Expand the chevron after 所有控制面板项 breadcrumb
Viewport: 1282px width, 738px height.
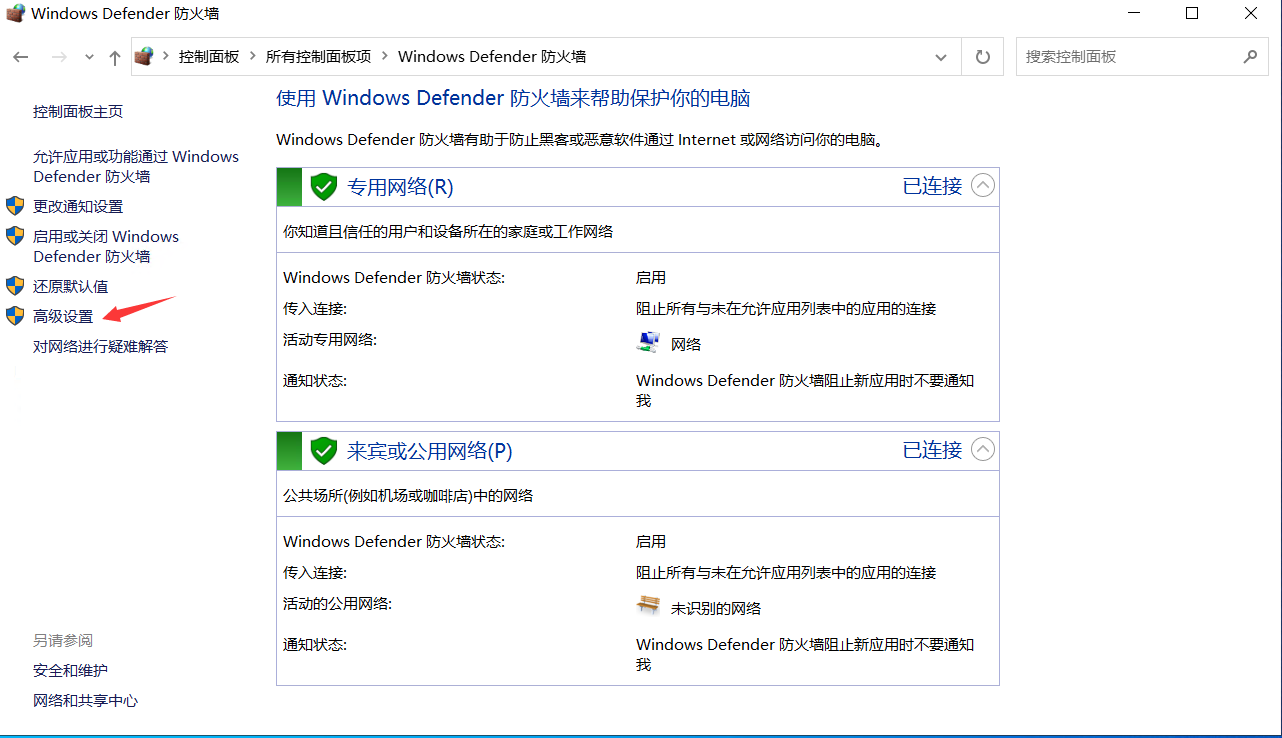tap(385, 57)
